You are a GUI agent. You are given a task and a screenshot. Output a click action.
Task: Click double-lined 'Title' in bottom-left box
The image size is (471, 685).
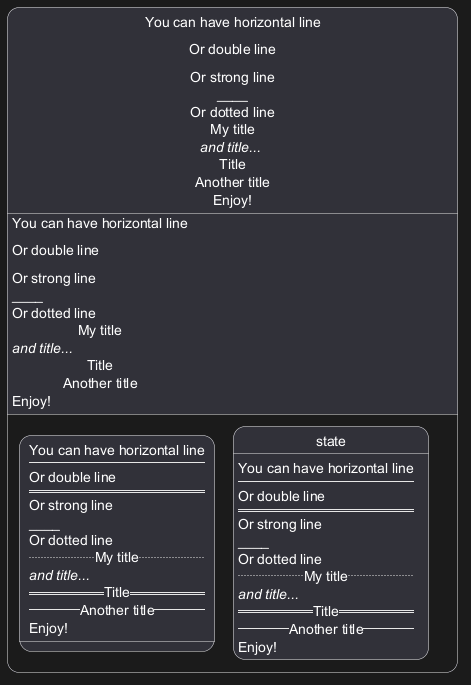pyautogui.click(x=117, y=592)
